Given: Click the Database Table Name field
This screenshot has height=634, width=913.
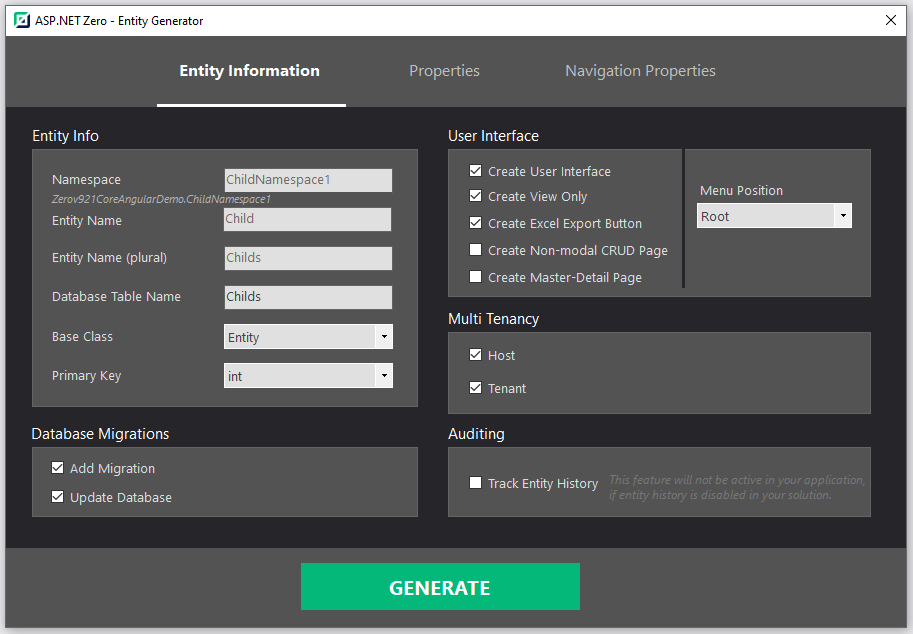Looking at the screenshot, I should pos(307,297).
